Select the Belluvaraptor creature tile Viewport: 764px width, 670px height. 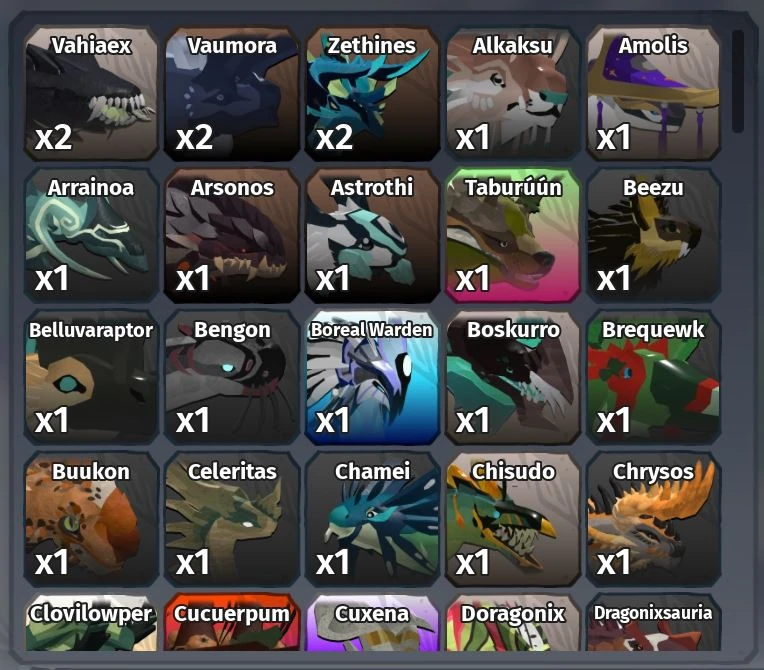pyautogui.click(x=91, y=378)
